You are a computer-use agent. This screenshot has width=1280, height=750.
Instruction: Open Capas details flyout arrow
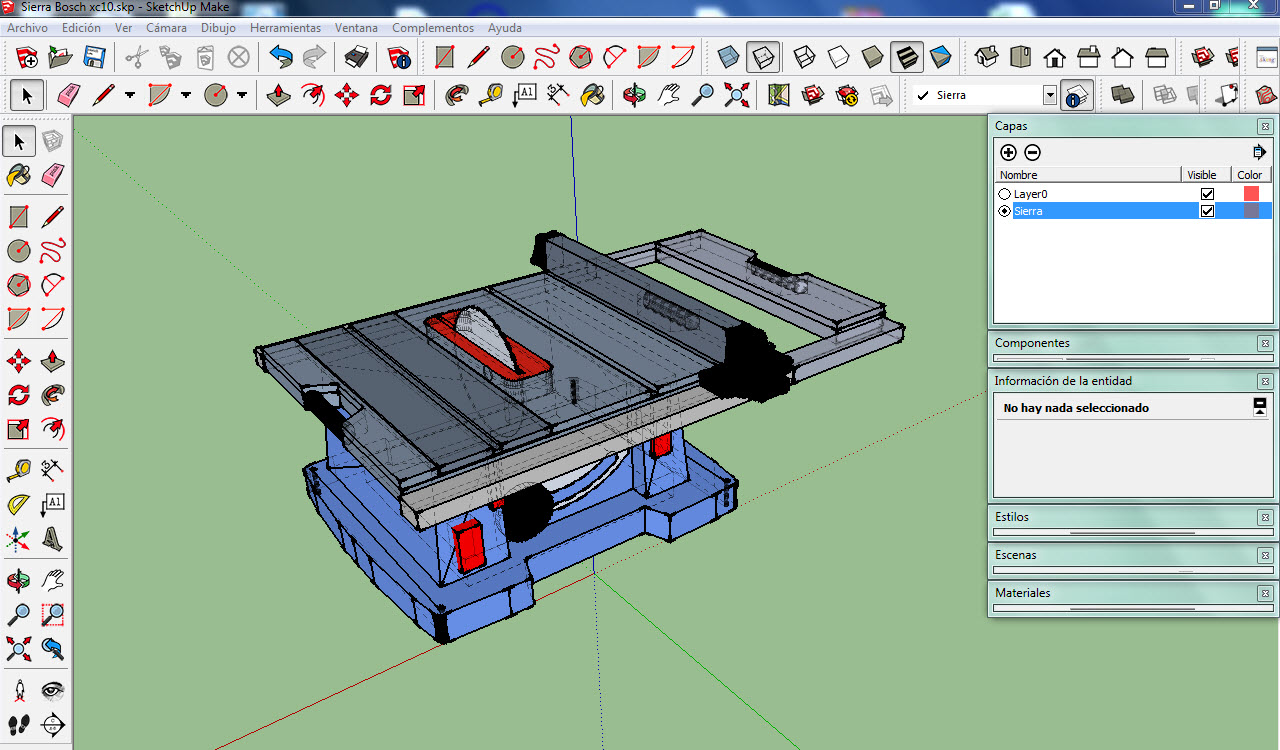coord(1259,153)
